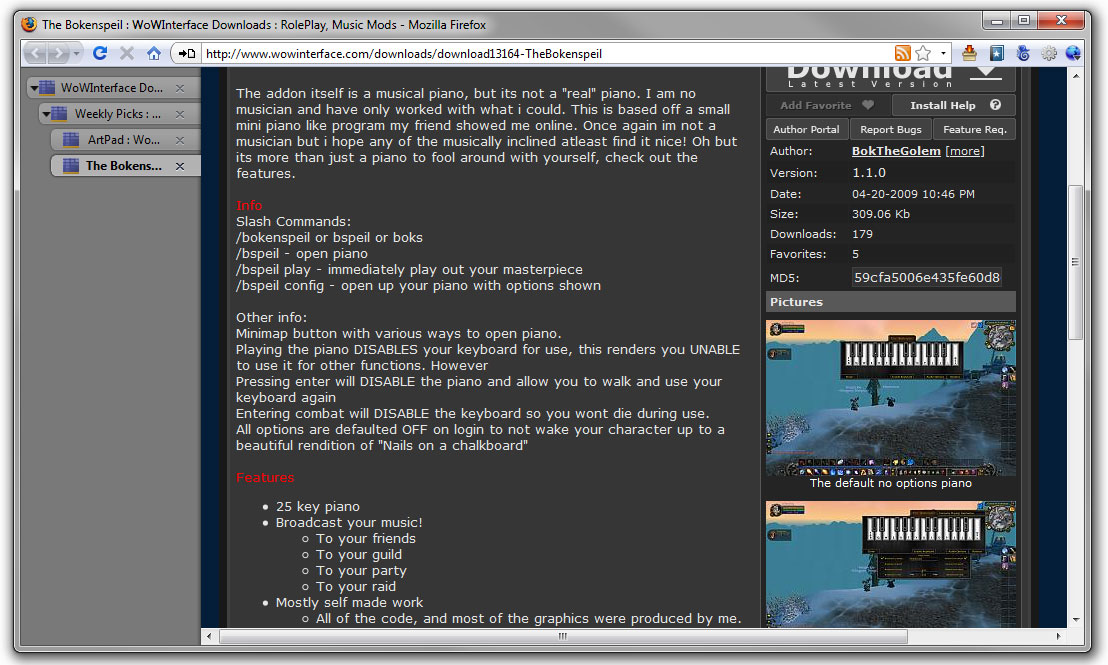Click the Stop loading X icon
This screenshot has height=665, width=1108.
[x=127, y=53]
